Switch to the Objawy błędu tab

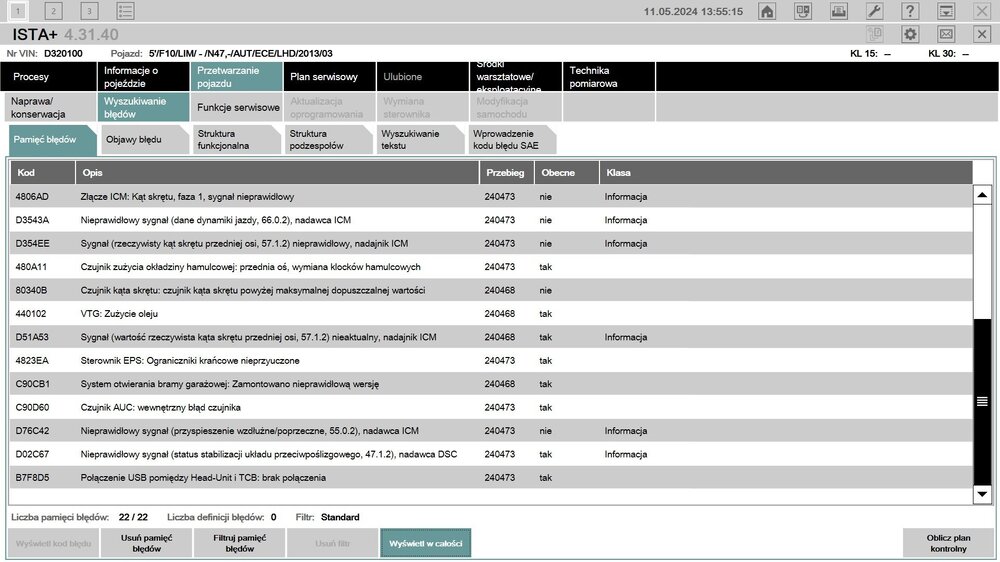[x=145, y=140]
